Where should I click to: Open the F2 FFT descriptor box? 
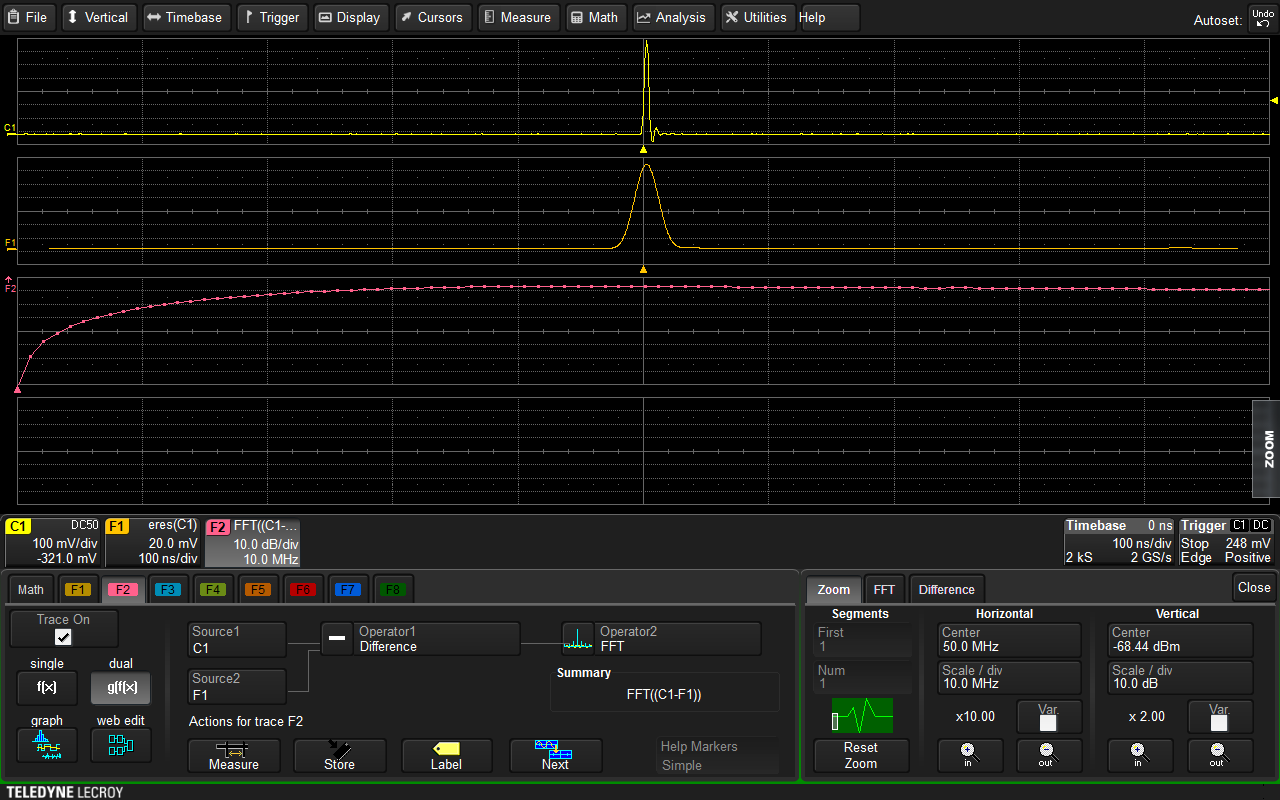[252, 542]
